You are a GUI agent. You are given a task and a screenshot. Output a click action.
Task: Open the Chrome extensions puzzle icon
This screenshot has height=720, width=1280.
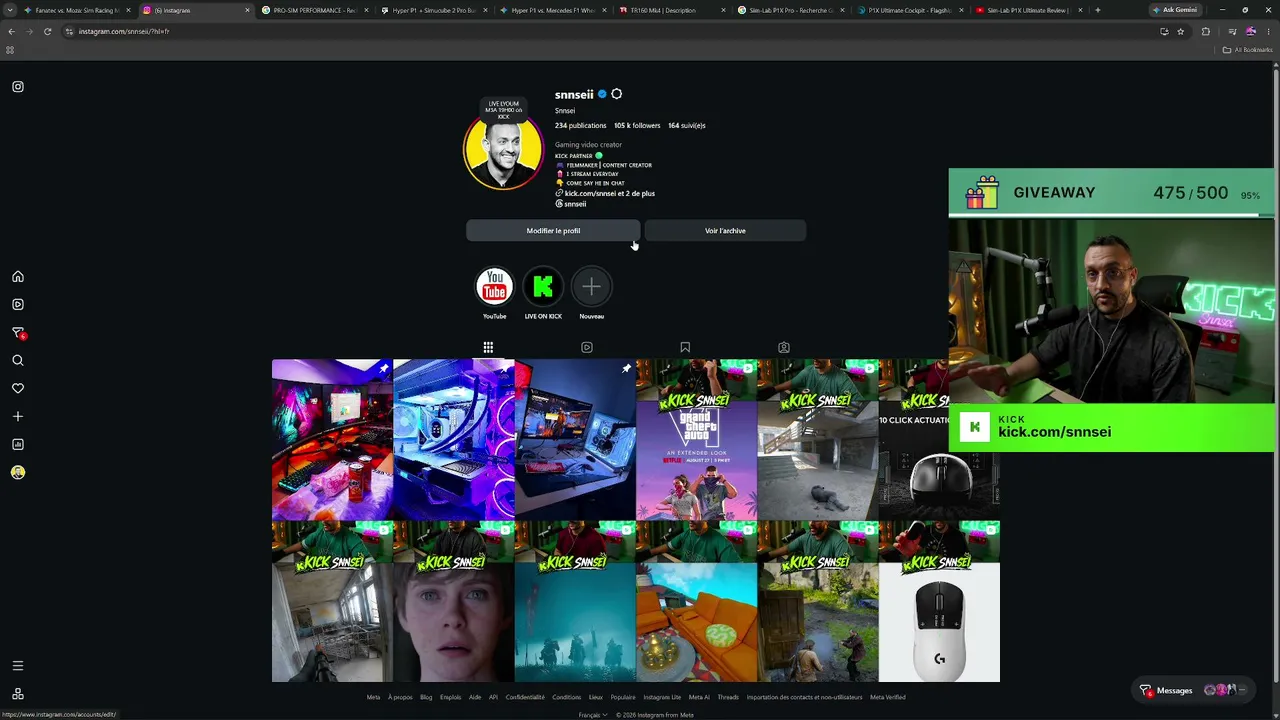pos(1205,31)
